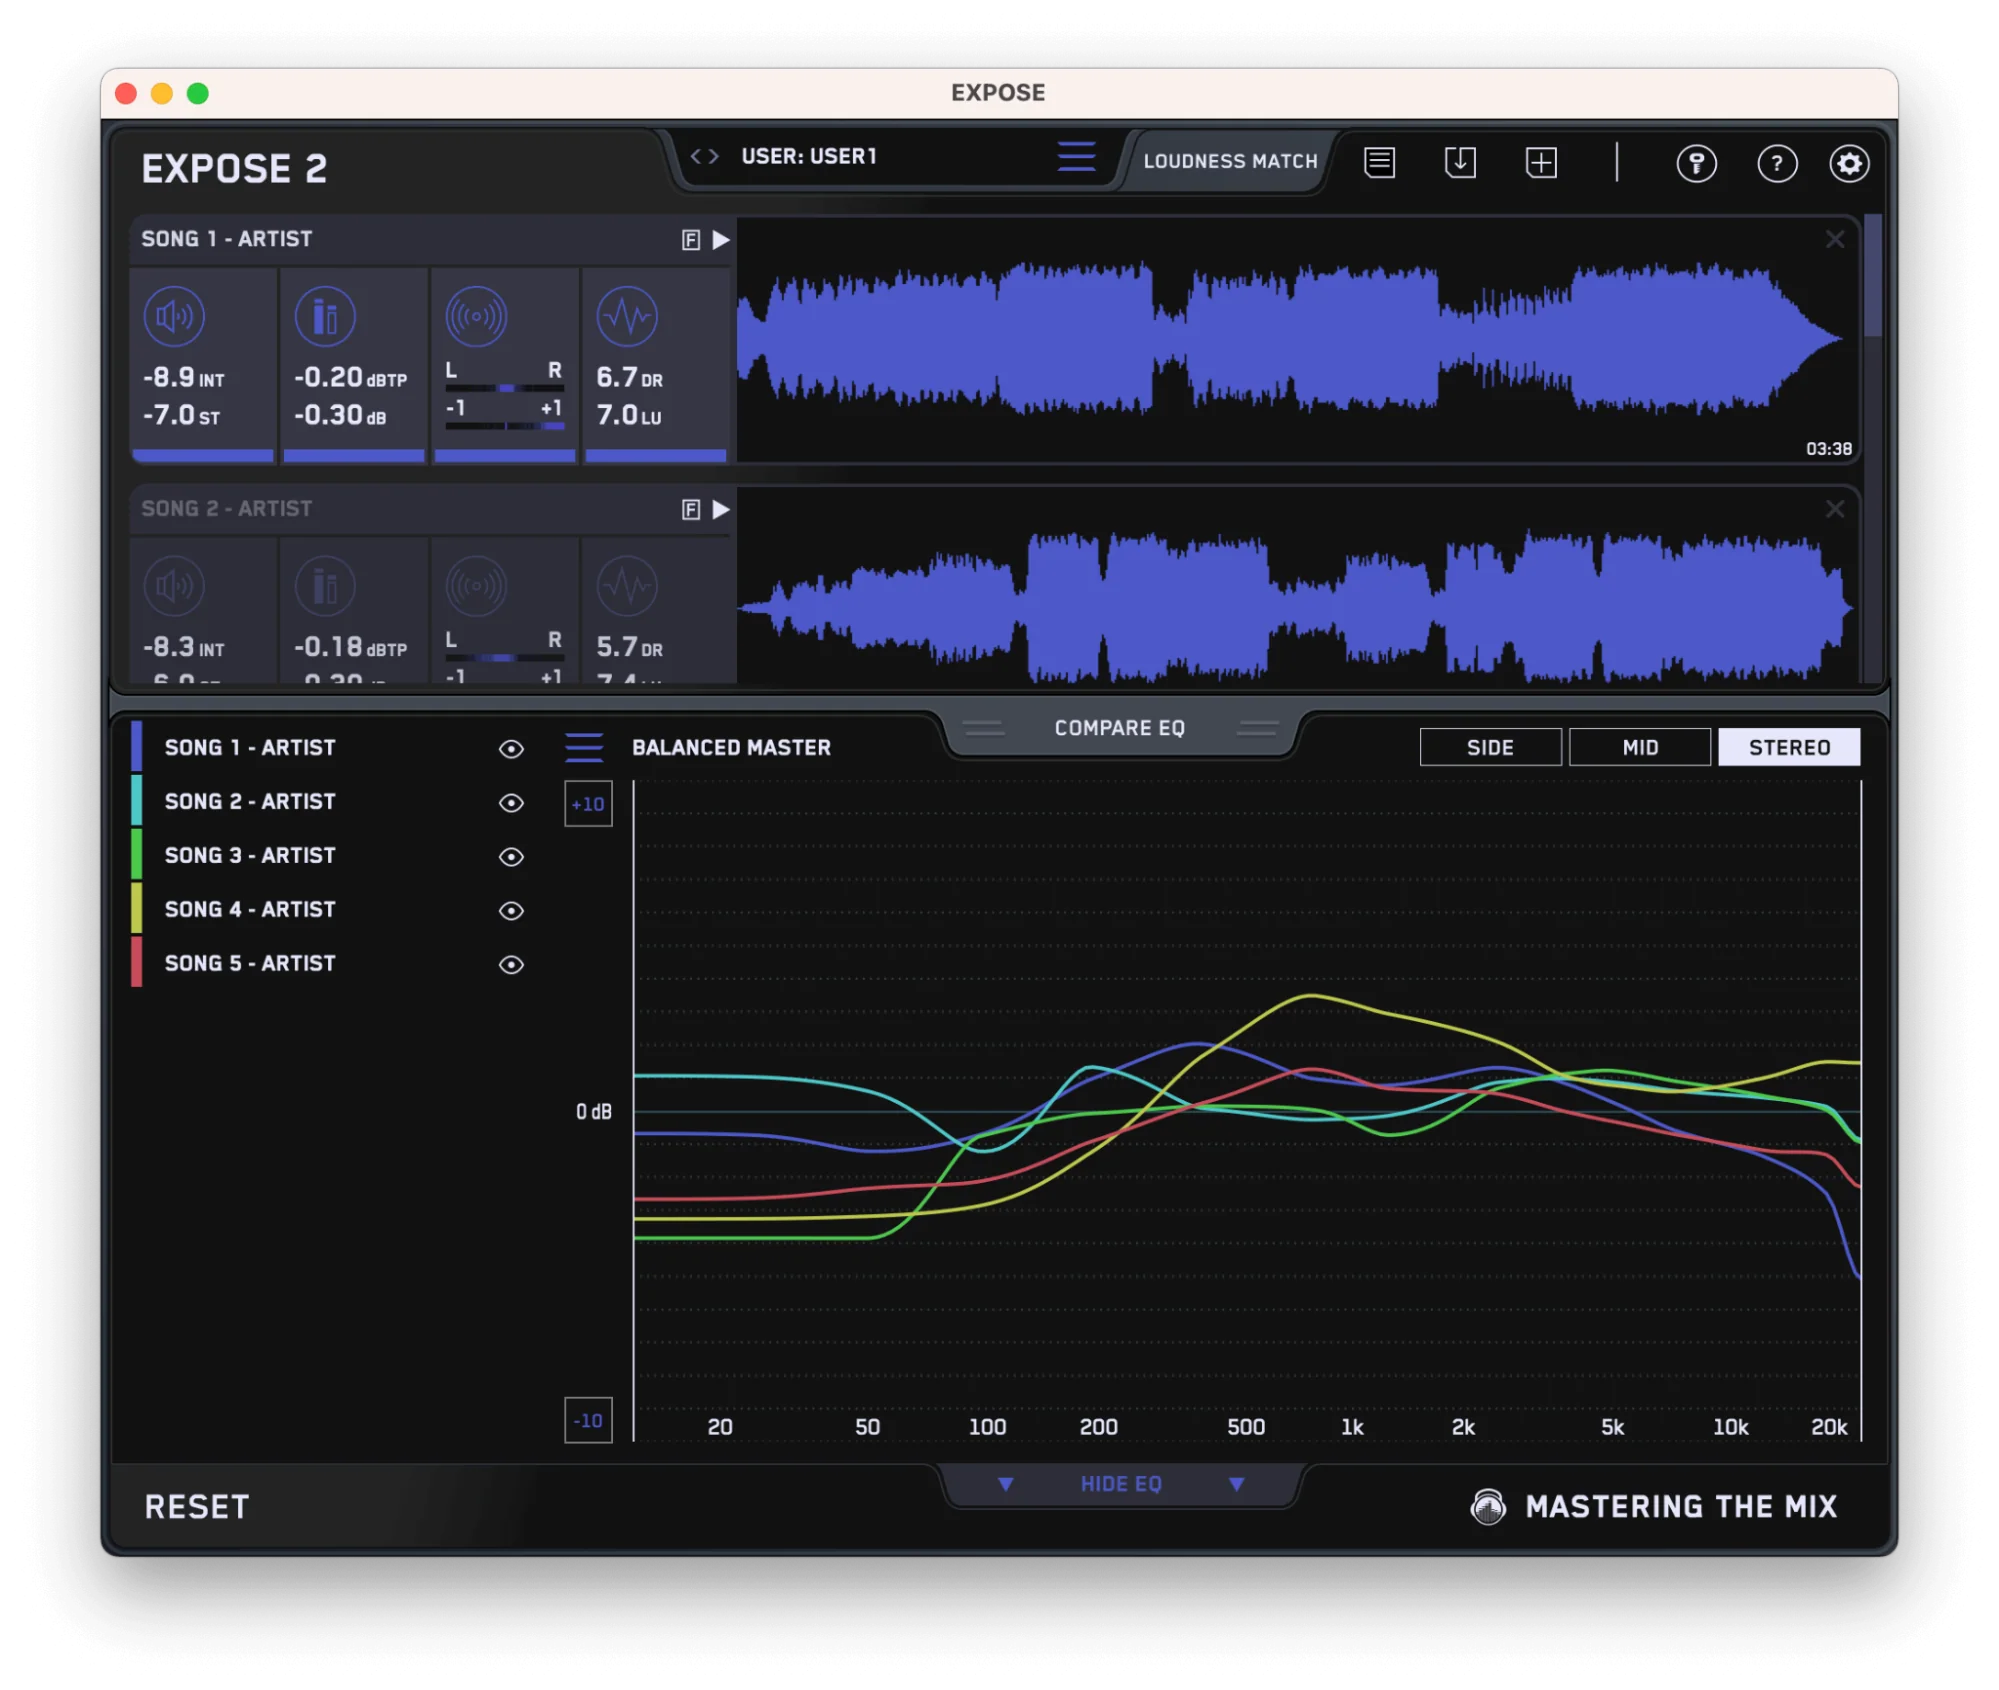Toggle visibility of Song 1 EQ curve
The height and width of the screenshot is (1690, 1999).
pyautogui.click(x=511, y=749)
